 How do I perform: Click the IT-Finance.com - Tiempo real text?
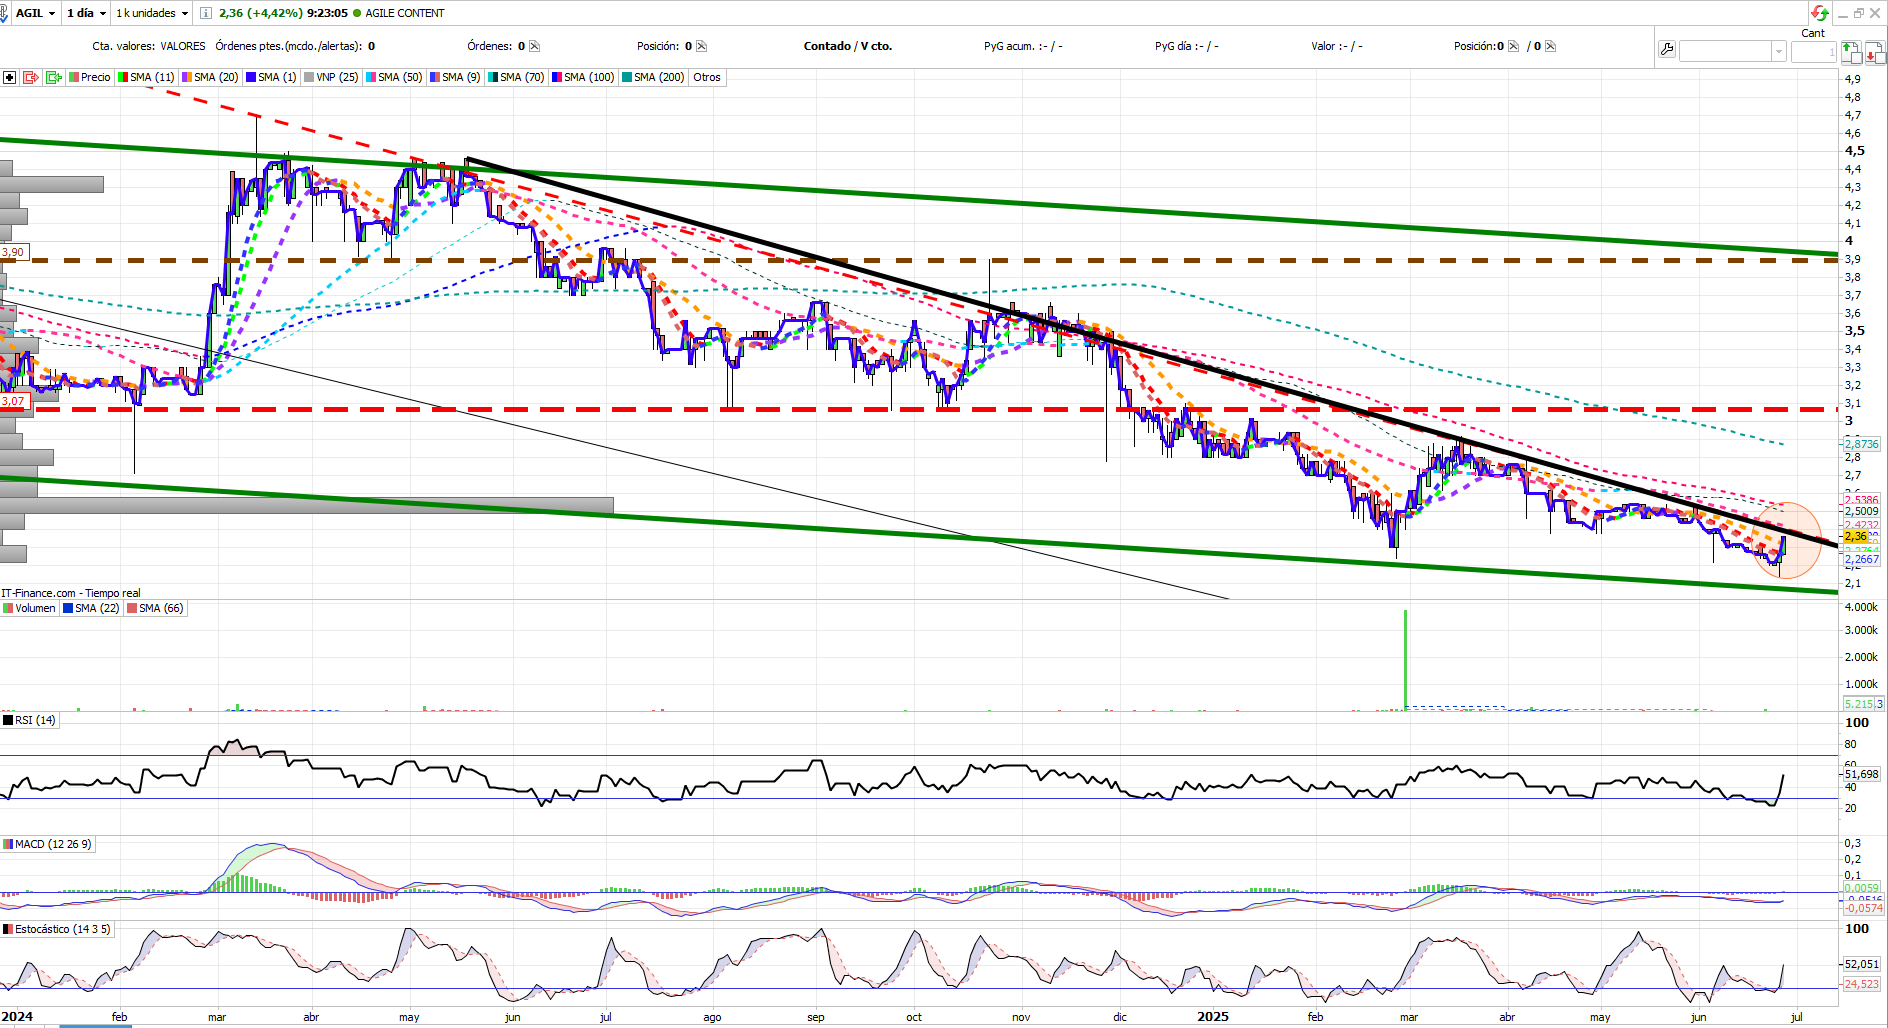71,593
